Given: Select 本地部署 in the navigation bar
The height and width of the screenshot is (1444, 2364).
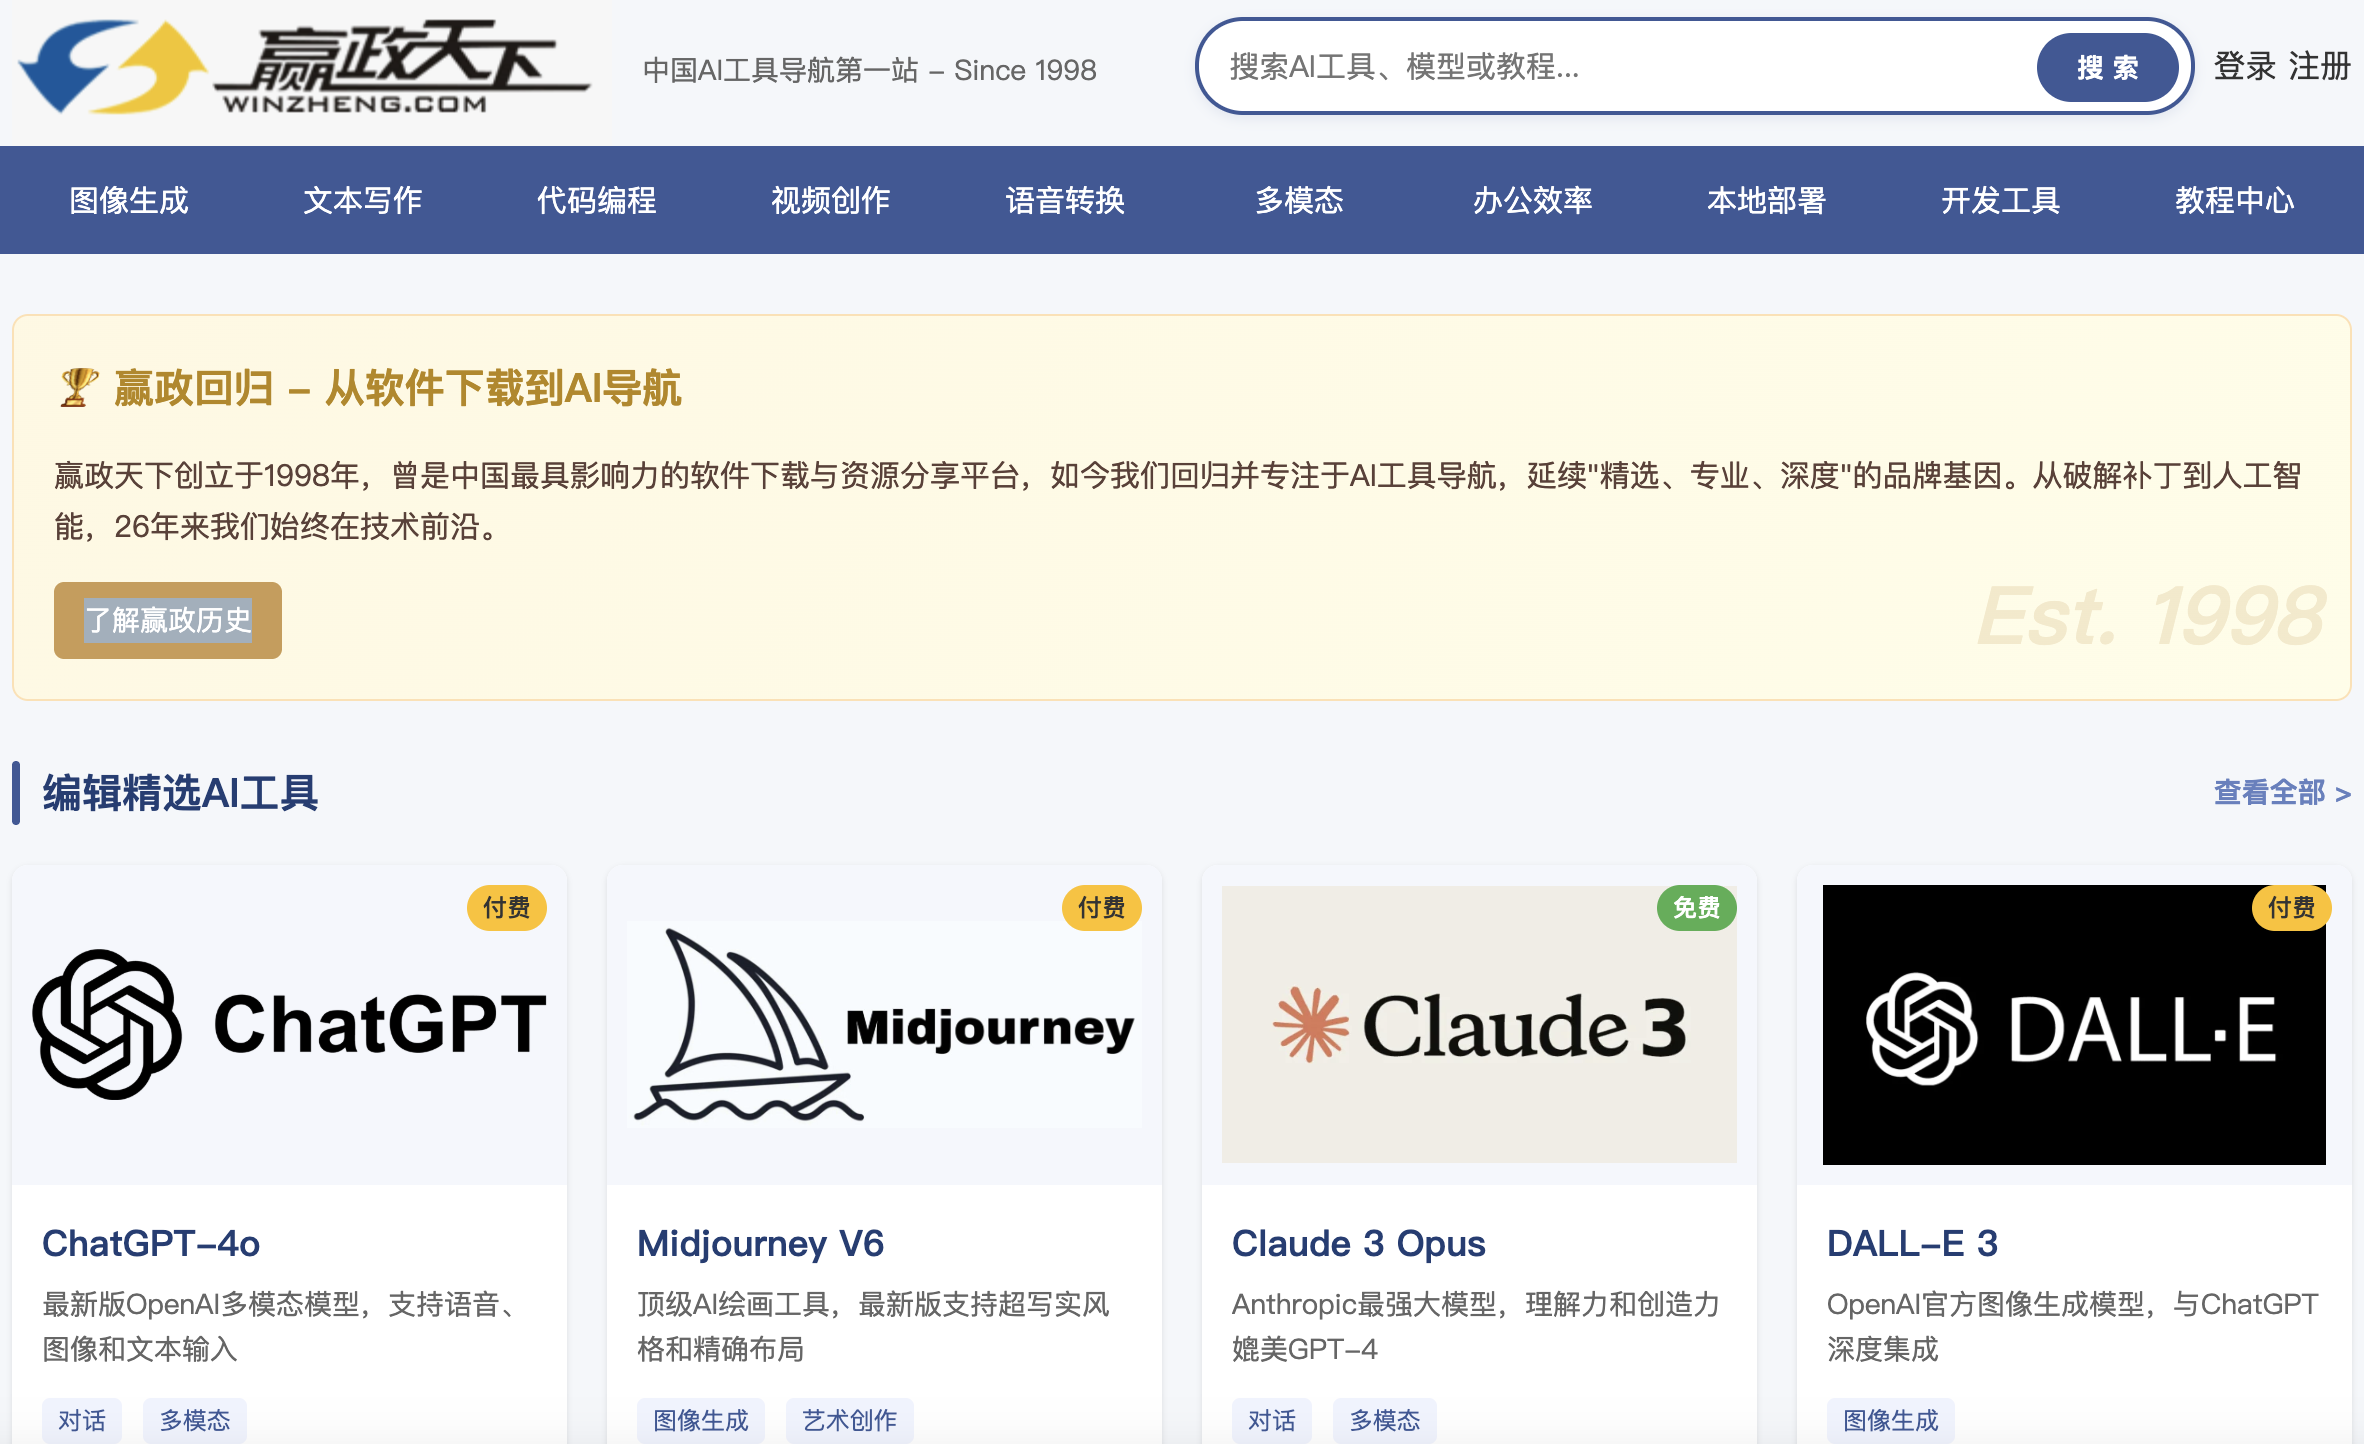Looking at the screenshot, I should (x=1766, y=200).
